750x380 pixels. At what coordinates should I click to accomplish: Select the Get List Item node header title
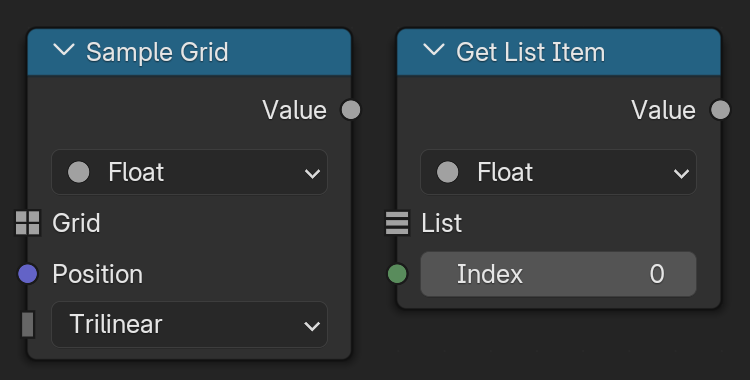(x=530, y=52)
